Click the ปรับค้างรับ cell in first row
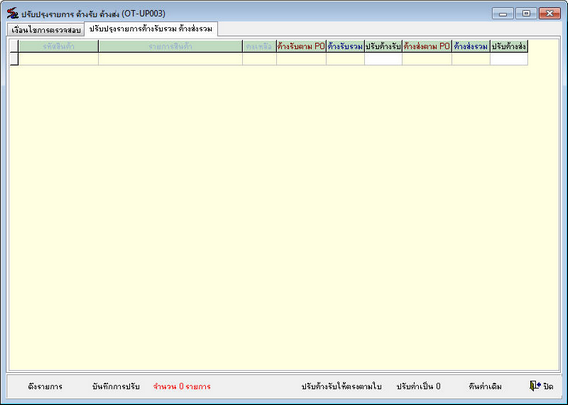 click(383, 59)
